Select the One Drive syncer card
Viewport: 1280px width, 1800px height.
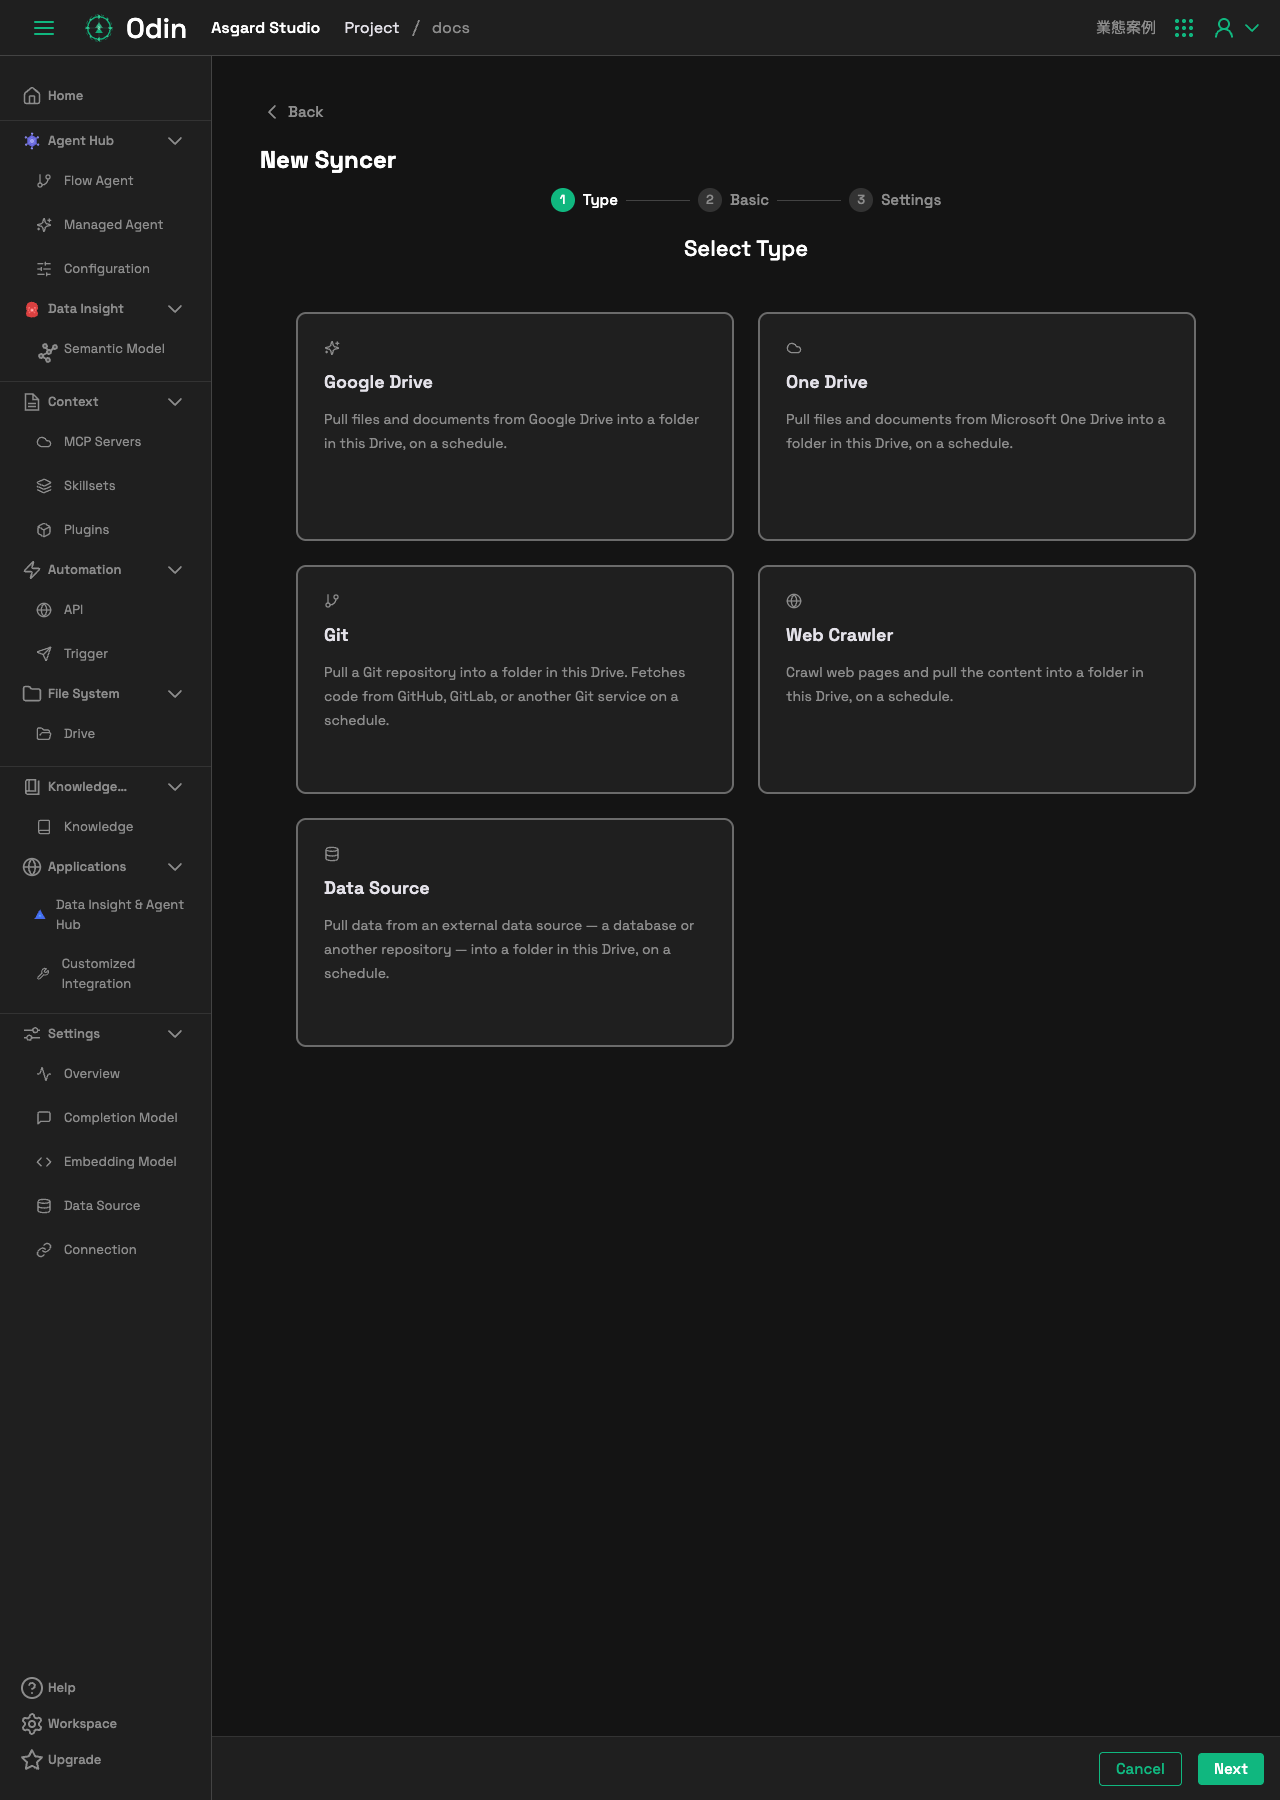point(977,427)
